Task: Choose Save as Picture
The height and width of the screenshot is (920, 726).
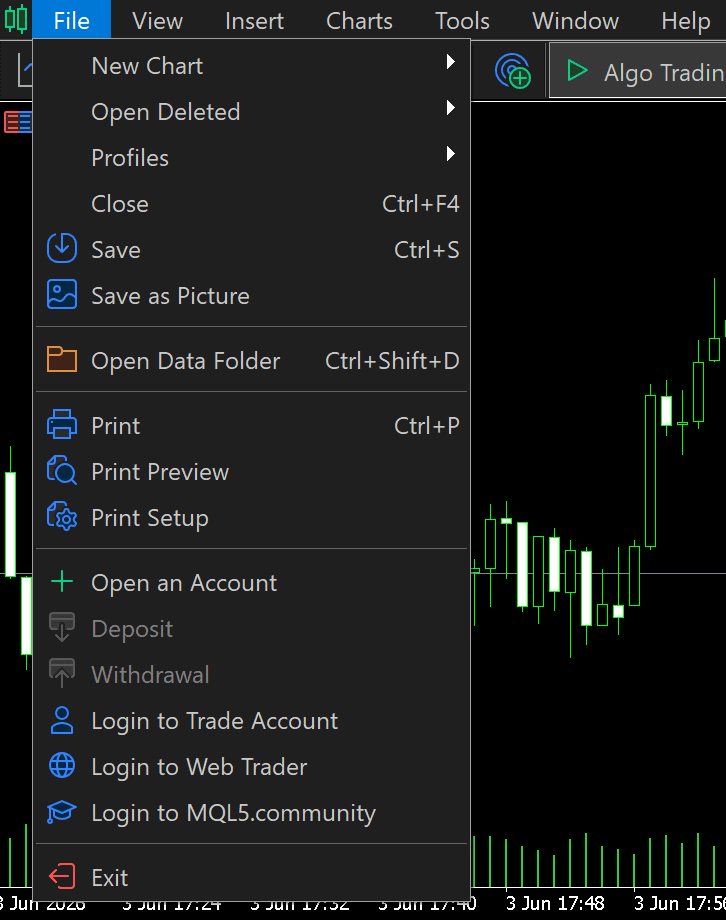Action: click(x=252, y=295)
